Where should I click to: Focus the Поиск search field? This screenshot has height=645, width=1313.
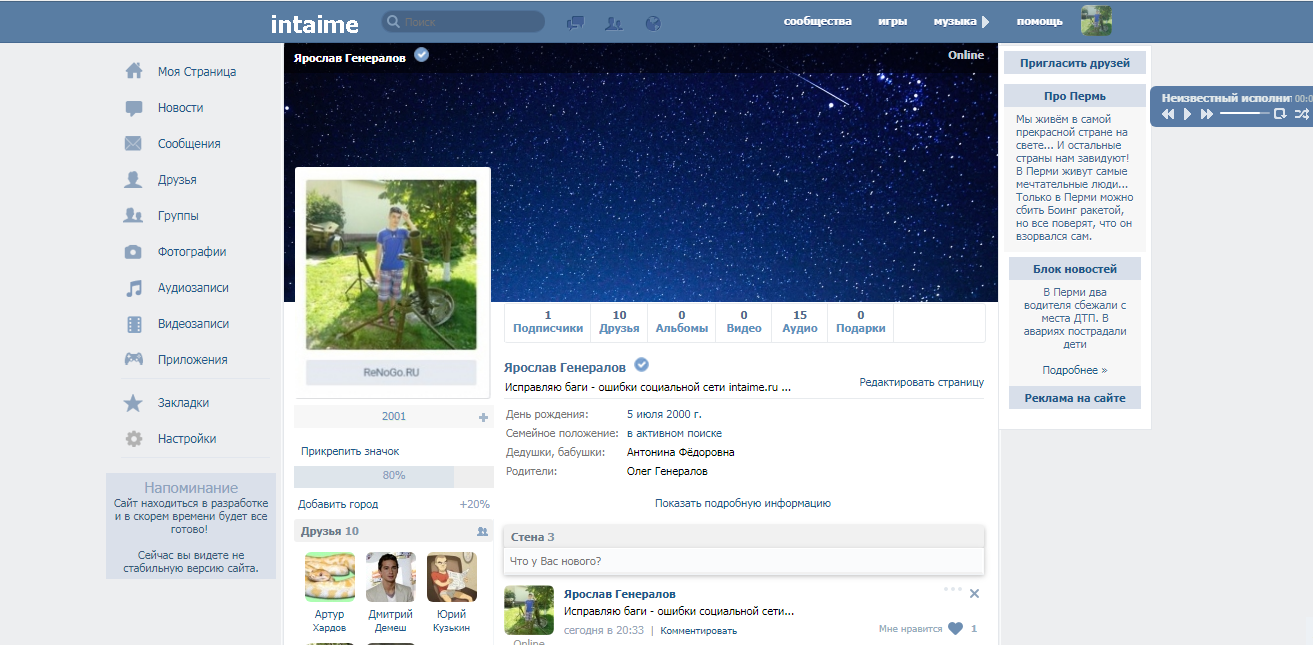[463, 21]
